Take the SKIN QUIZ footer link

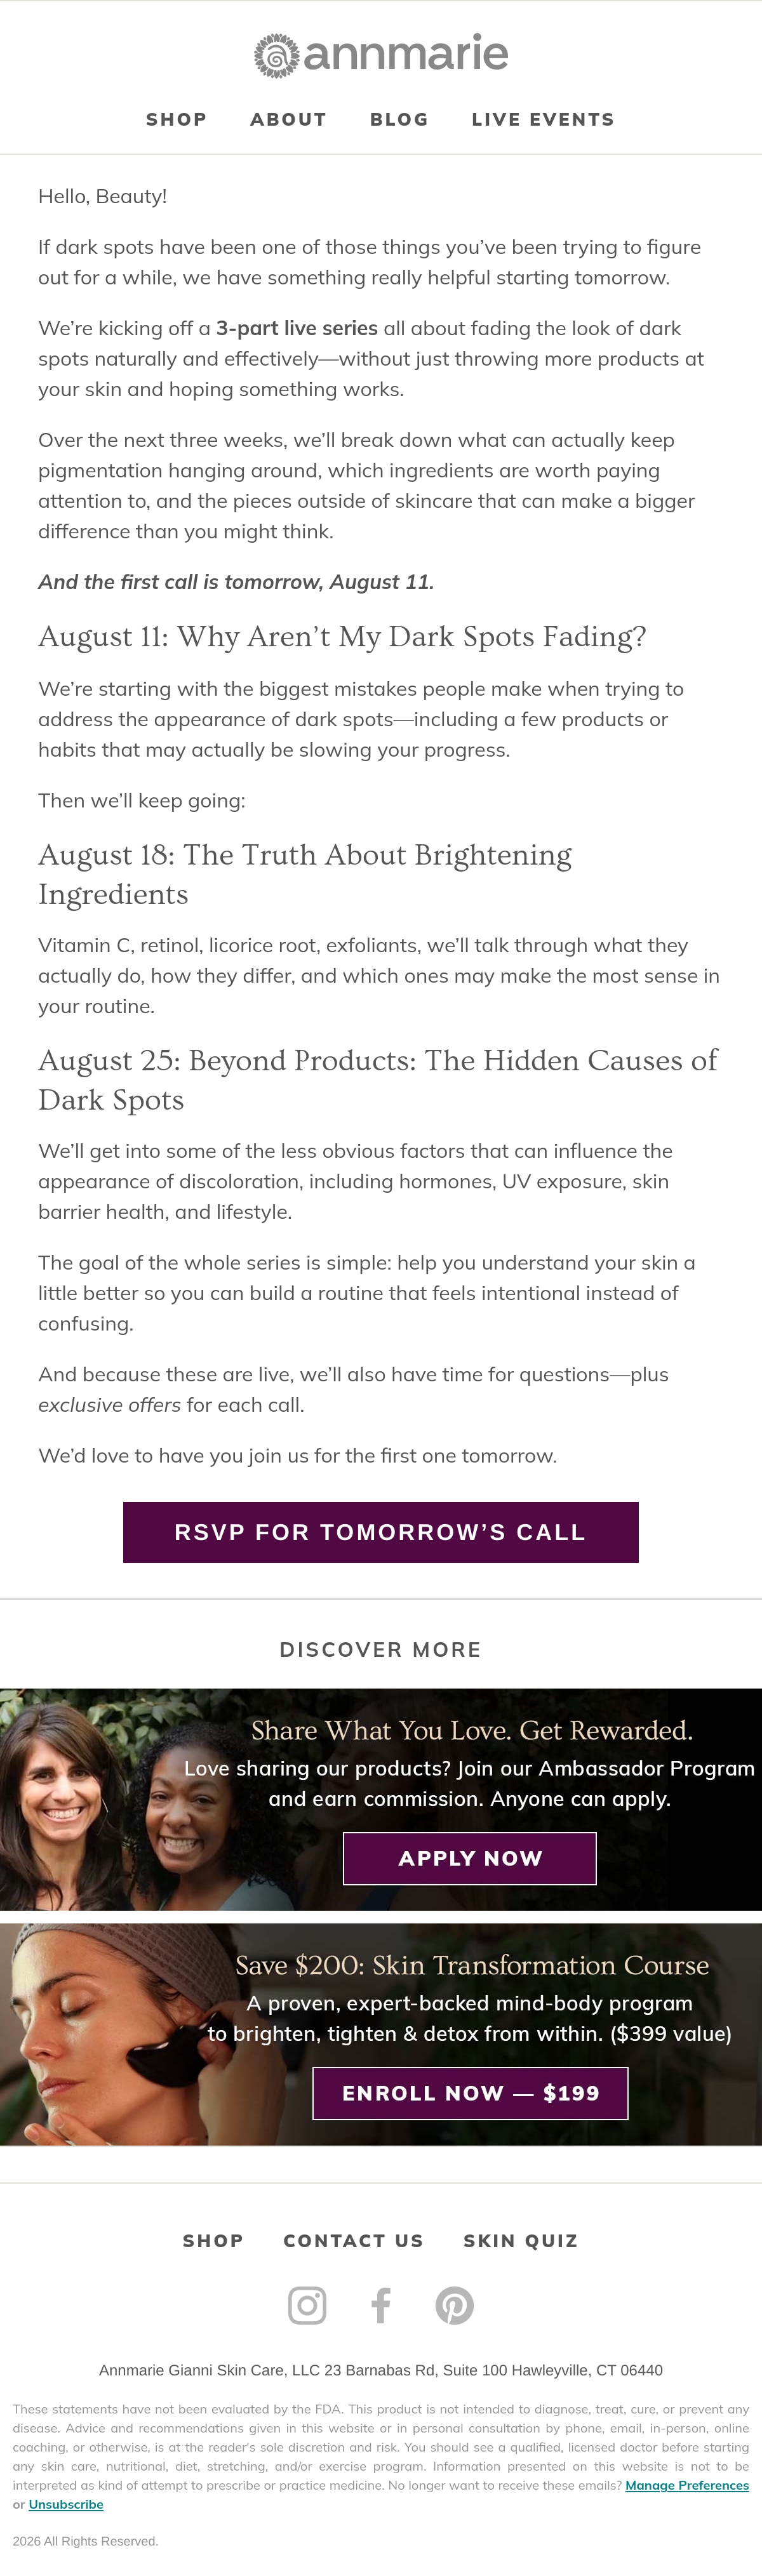(x=521, y=2241)
